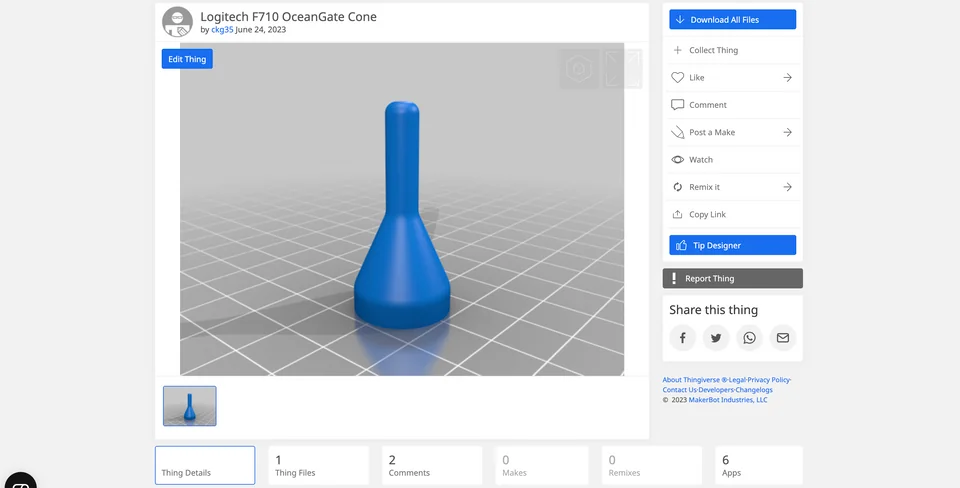960x488 pixels.
Task: Switch to Apps tab
Action: (759, 465)
